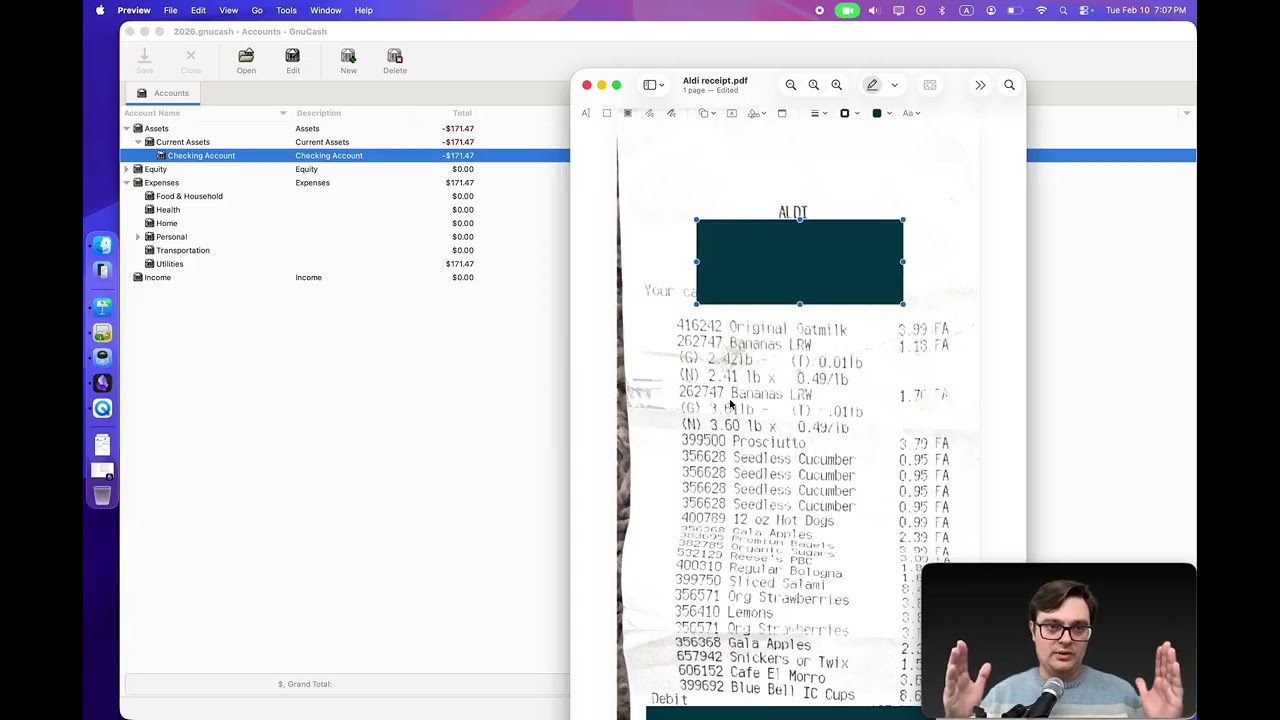Collapse the Expenses account tree
The height and width of the screenshot is (720, 1280).
(x=127, y=183)
